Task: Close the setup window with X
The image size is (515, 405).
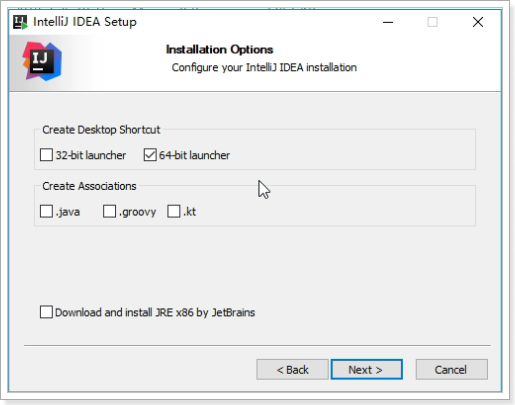Action: click(478, 22)
